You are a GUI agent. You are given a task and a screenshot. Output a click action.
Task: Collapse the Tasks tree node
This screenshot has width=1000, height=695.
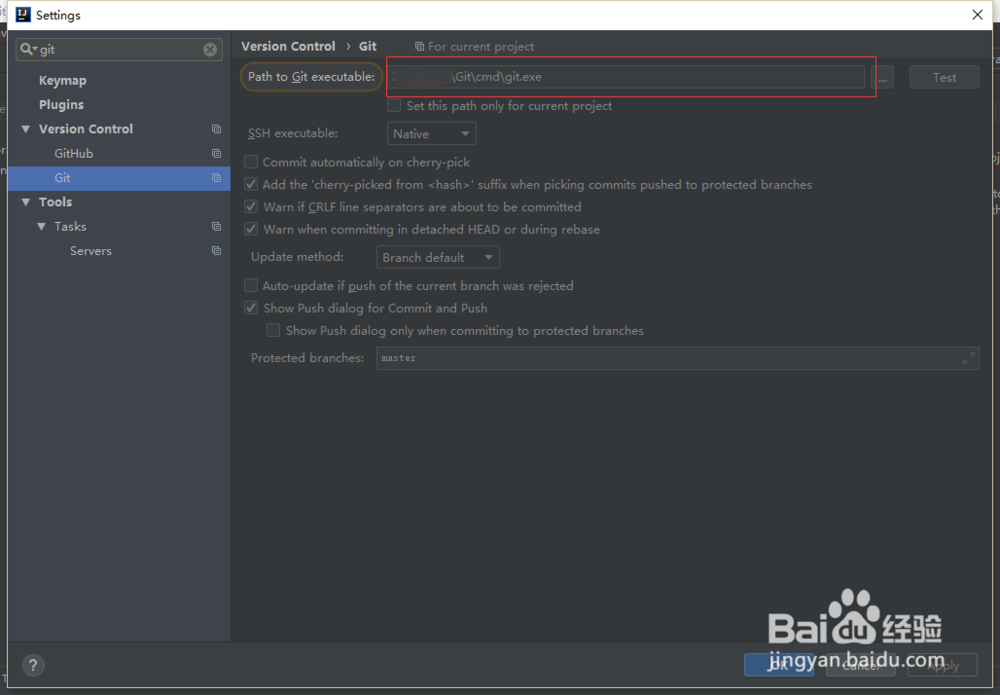click(x=41, y=226)
